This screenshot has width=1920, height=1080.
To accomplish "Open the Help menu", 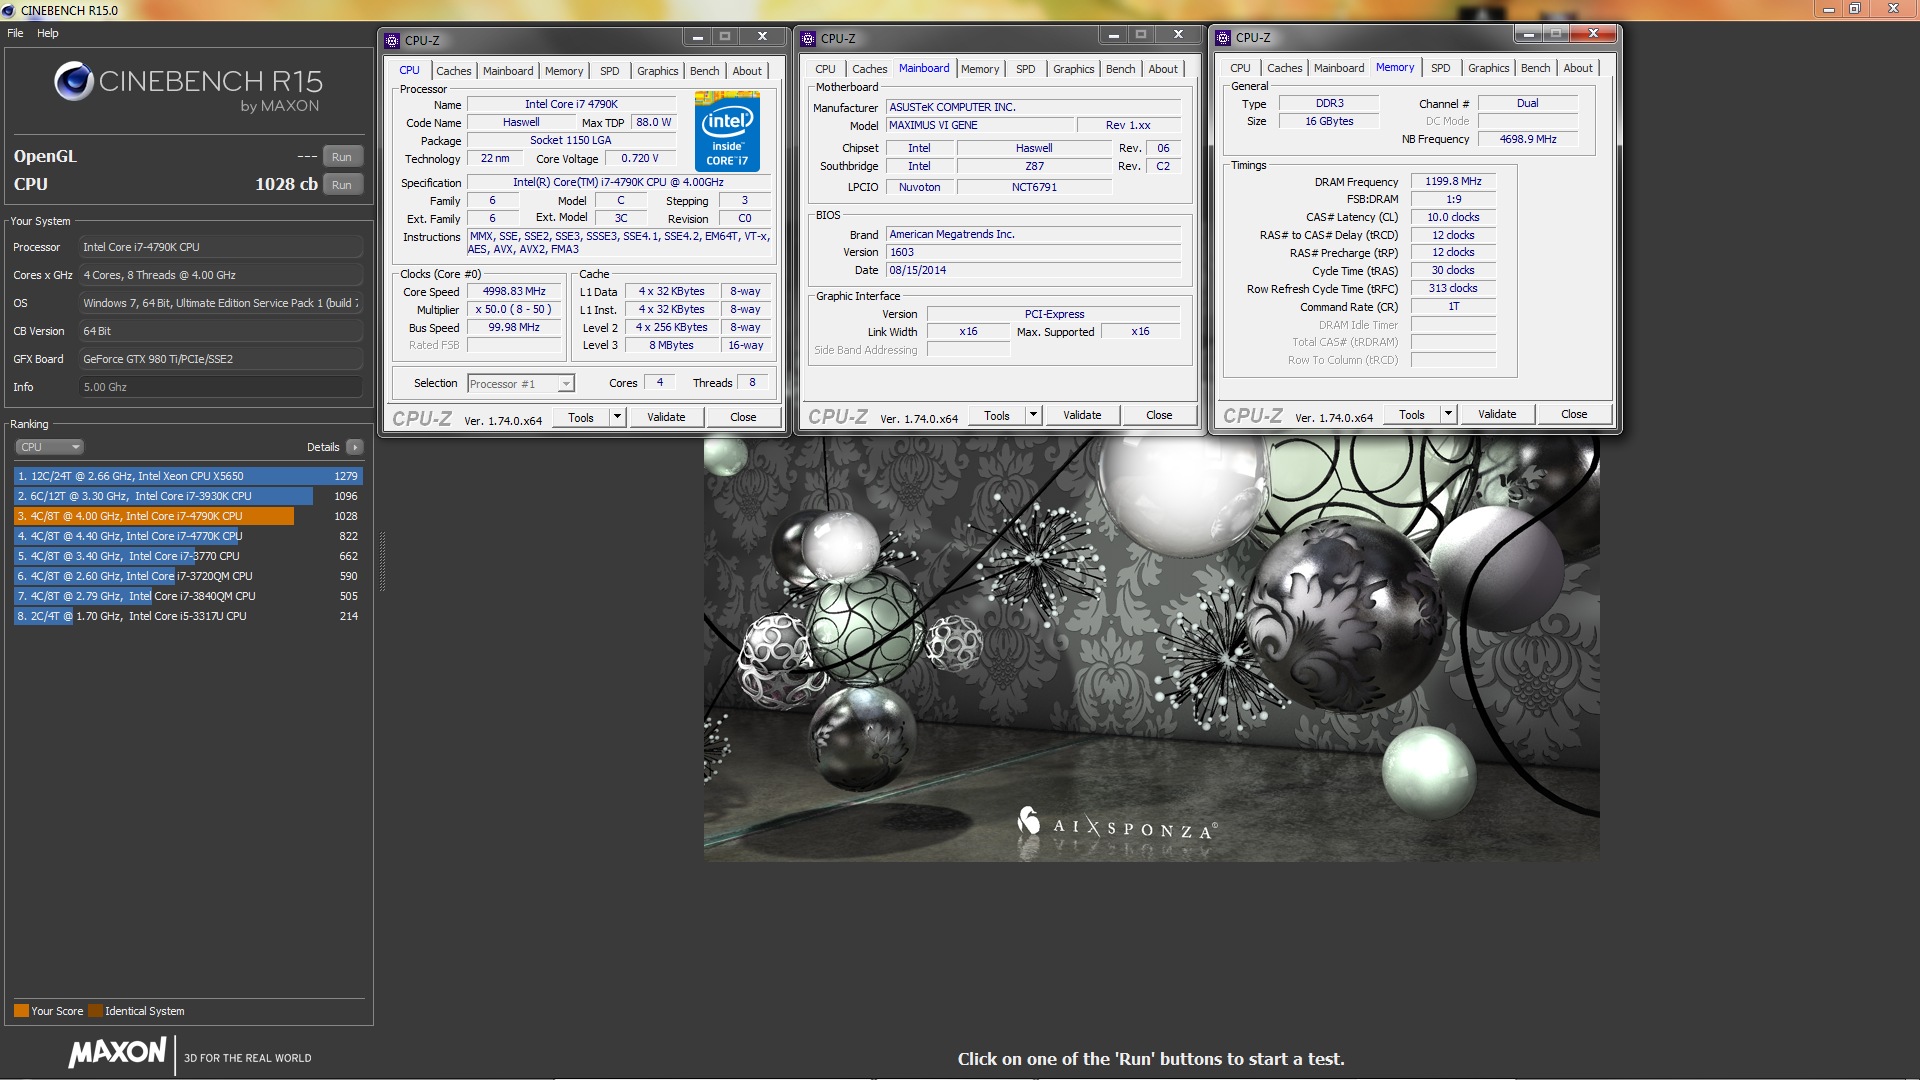I will coord(48,33).
